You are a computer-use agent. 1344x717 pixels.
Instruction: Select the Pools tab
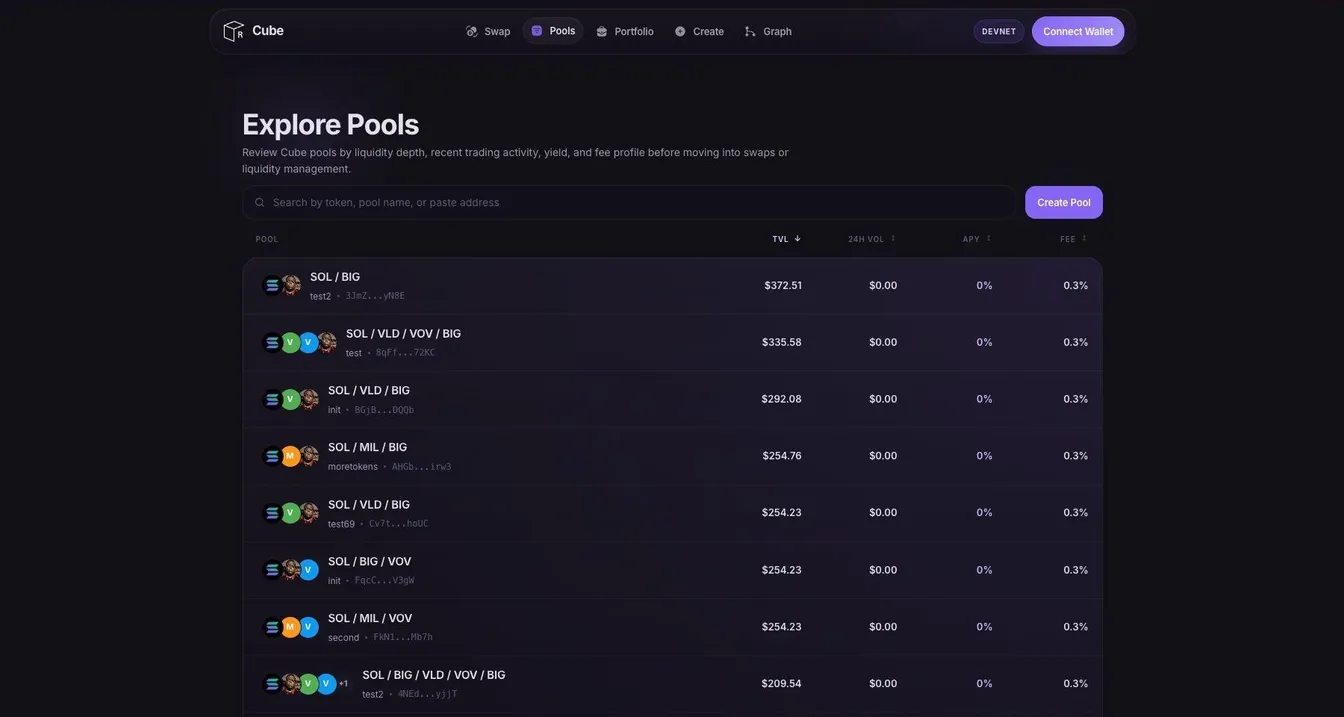pos(553,31)
